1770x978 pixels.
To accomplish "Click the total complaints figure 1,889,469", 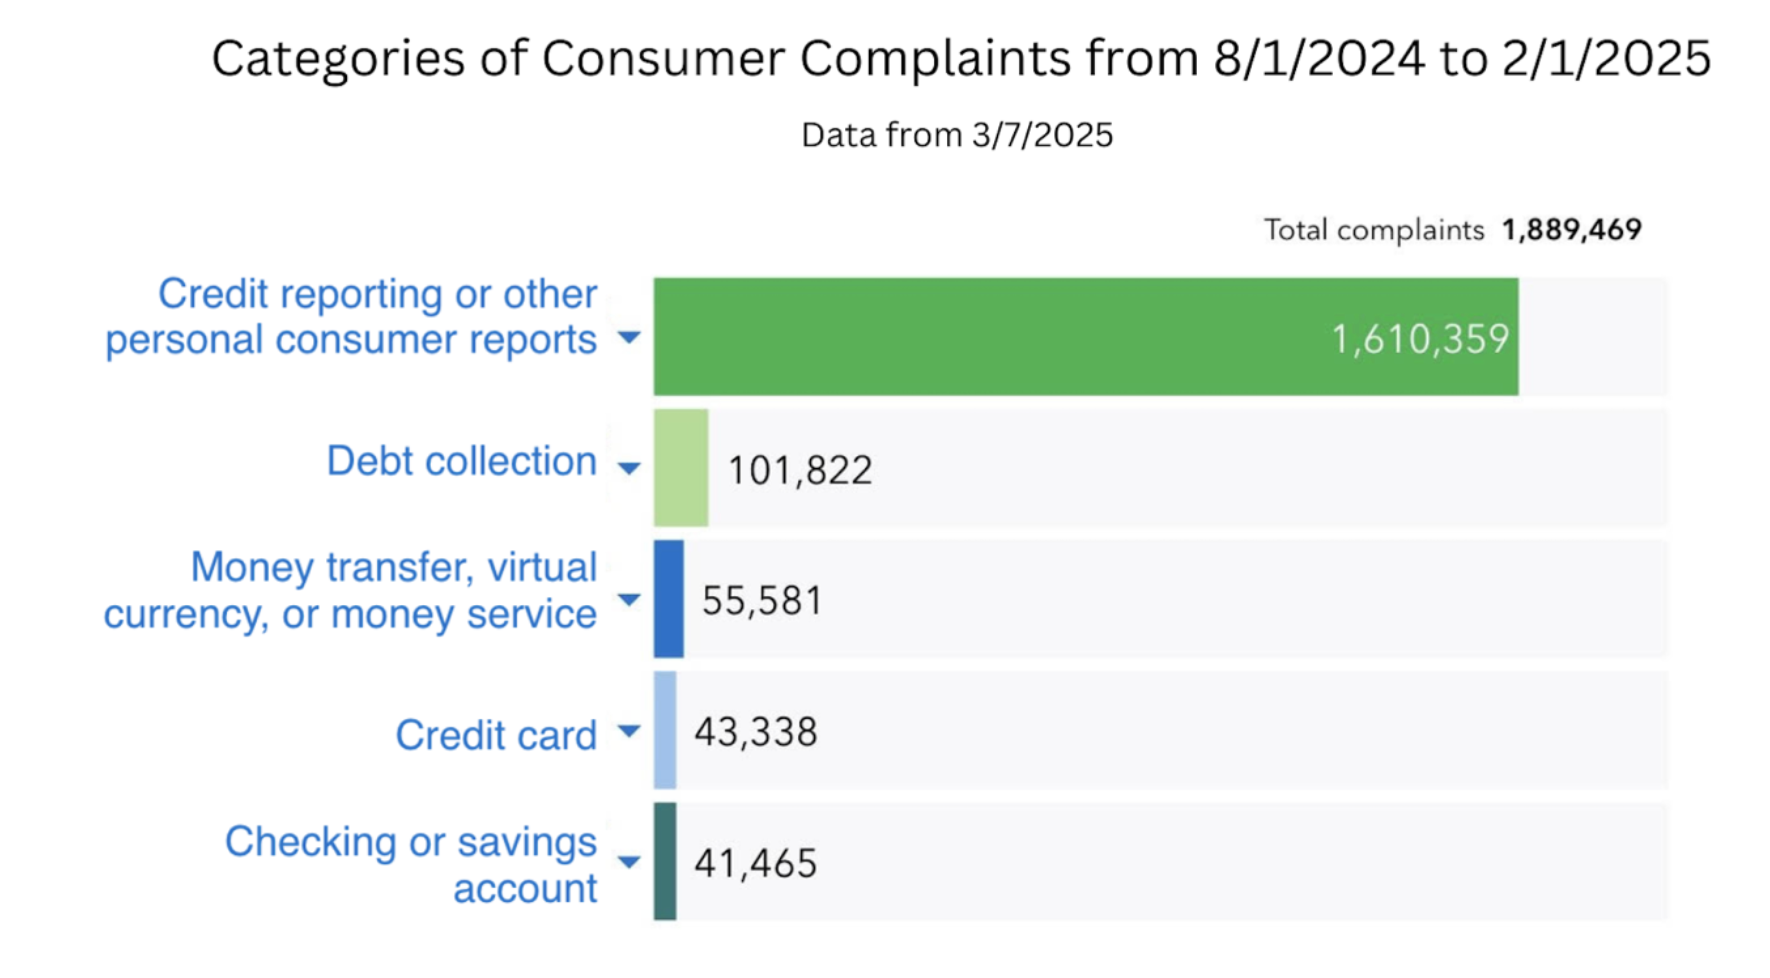I will pyautogui.click(x=1571, y=230).
